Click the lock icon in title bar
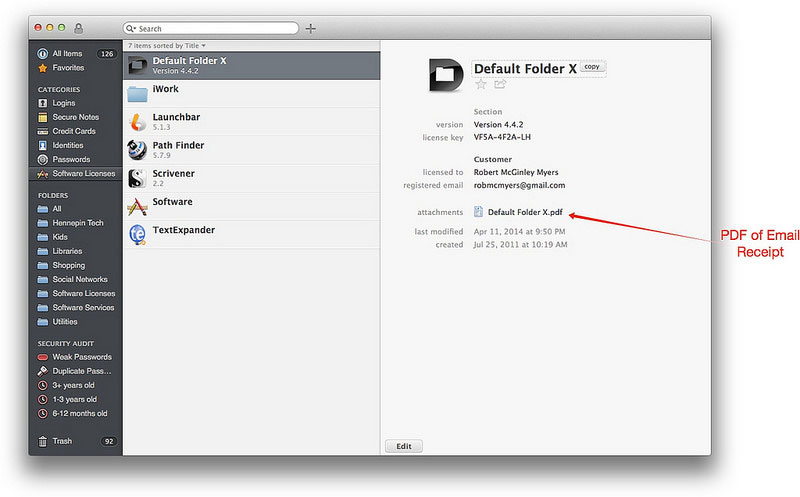This screenshot has height=497, width=800. (79, 28)
